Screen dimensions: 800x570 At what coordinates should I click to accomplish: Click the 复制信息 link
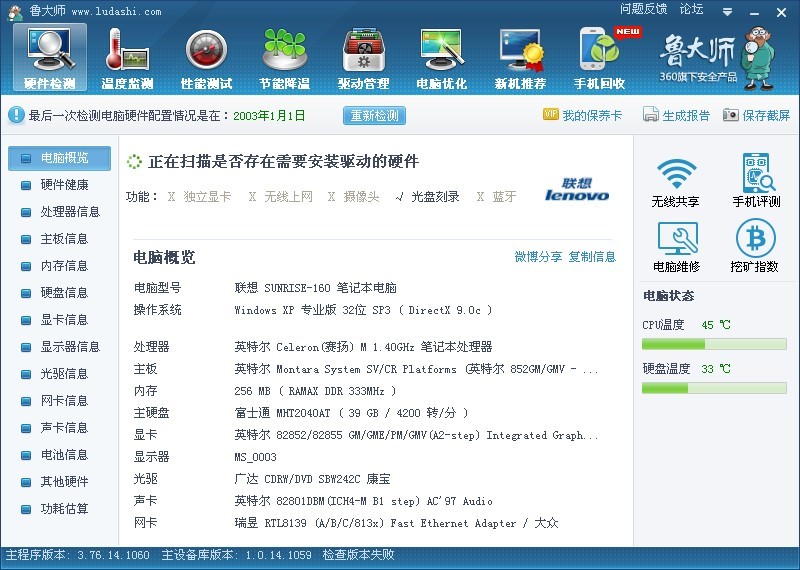click(x=592, y=257)
